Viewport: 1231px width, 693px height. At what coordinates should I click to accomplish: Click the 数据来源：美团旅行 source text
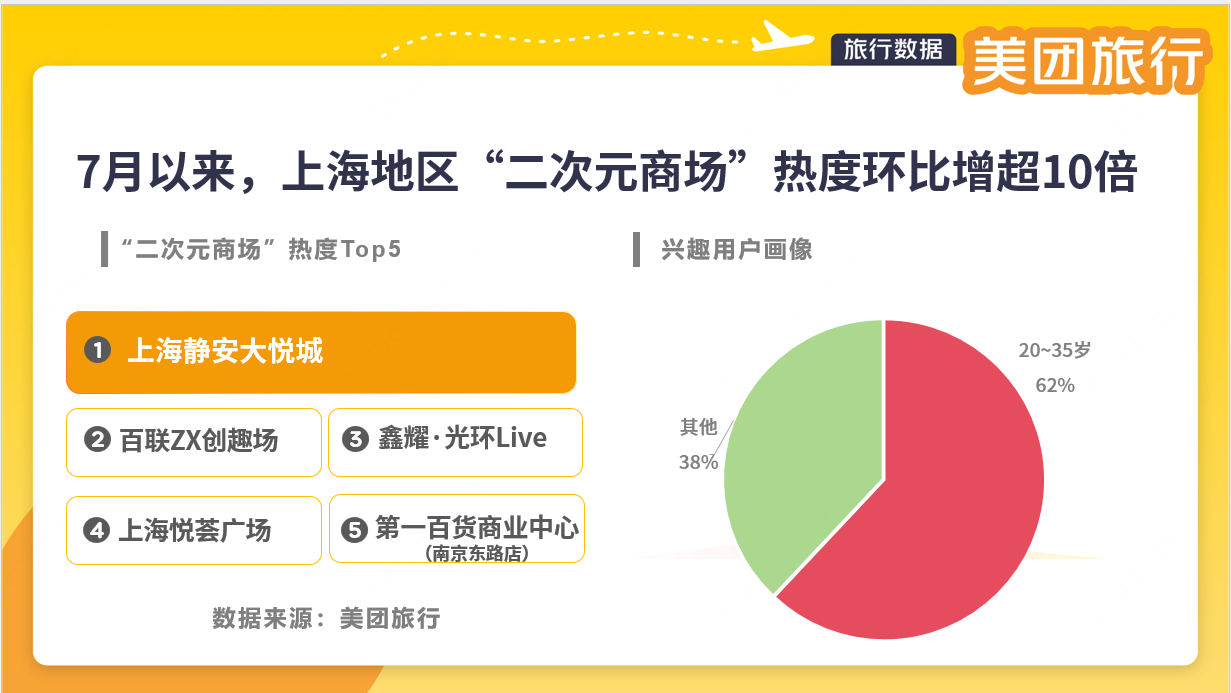326,618
